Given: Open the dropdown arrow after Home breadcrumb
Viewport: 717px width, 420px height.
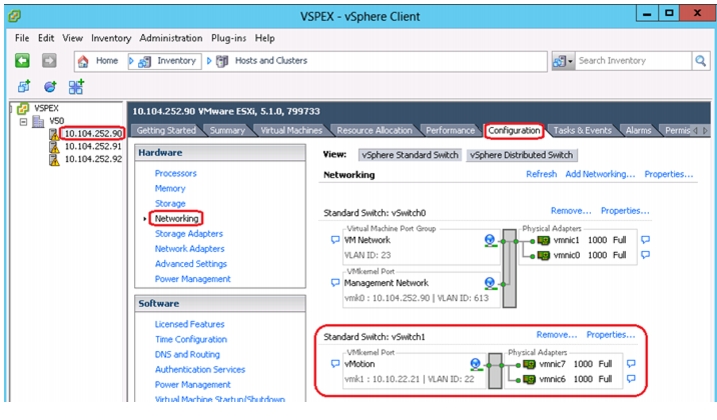Looking at the screenshot, I should tap(131, 61).
